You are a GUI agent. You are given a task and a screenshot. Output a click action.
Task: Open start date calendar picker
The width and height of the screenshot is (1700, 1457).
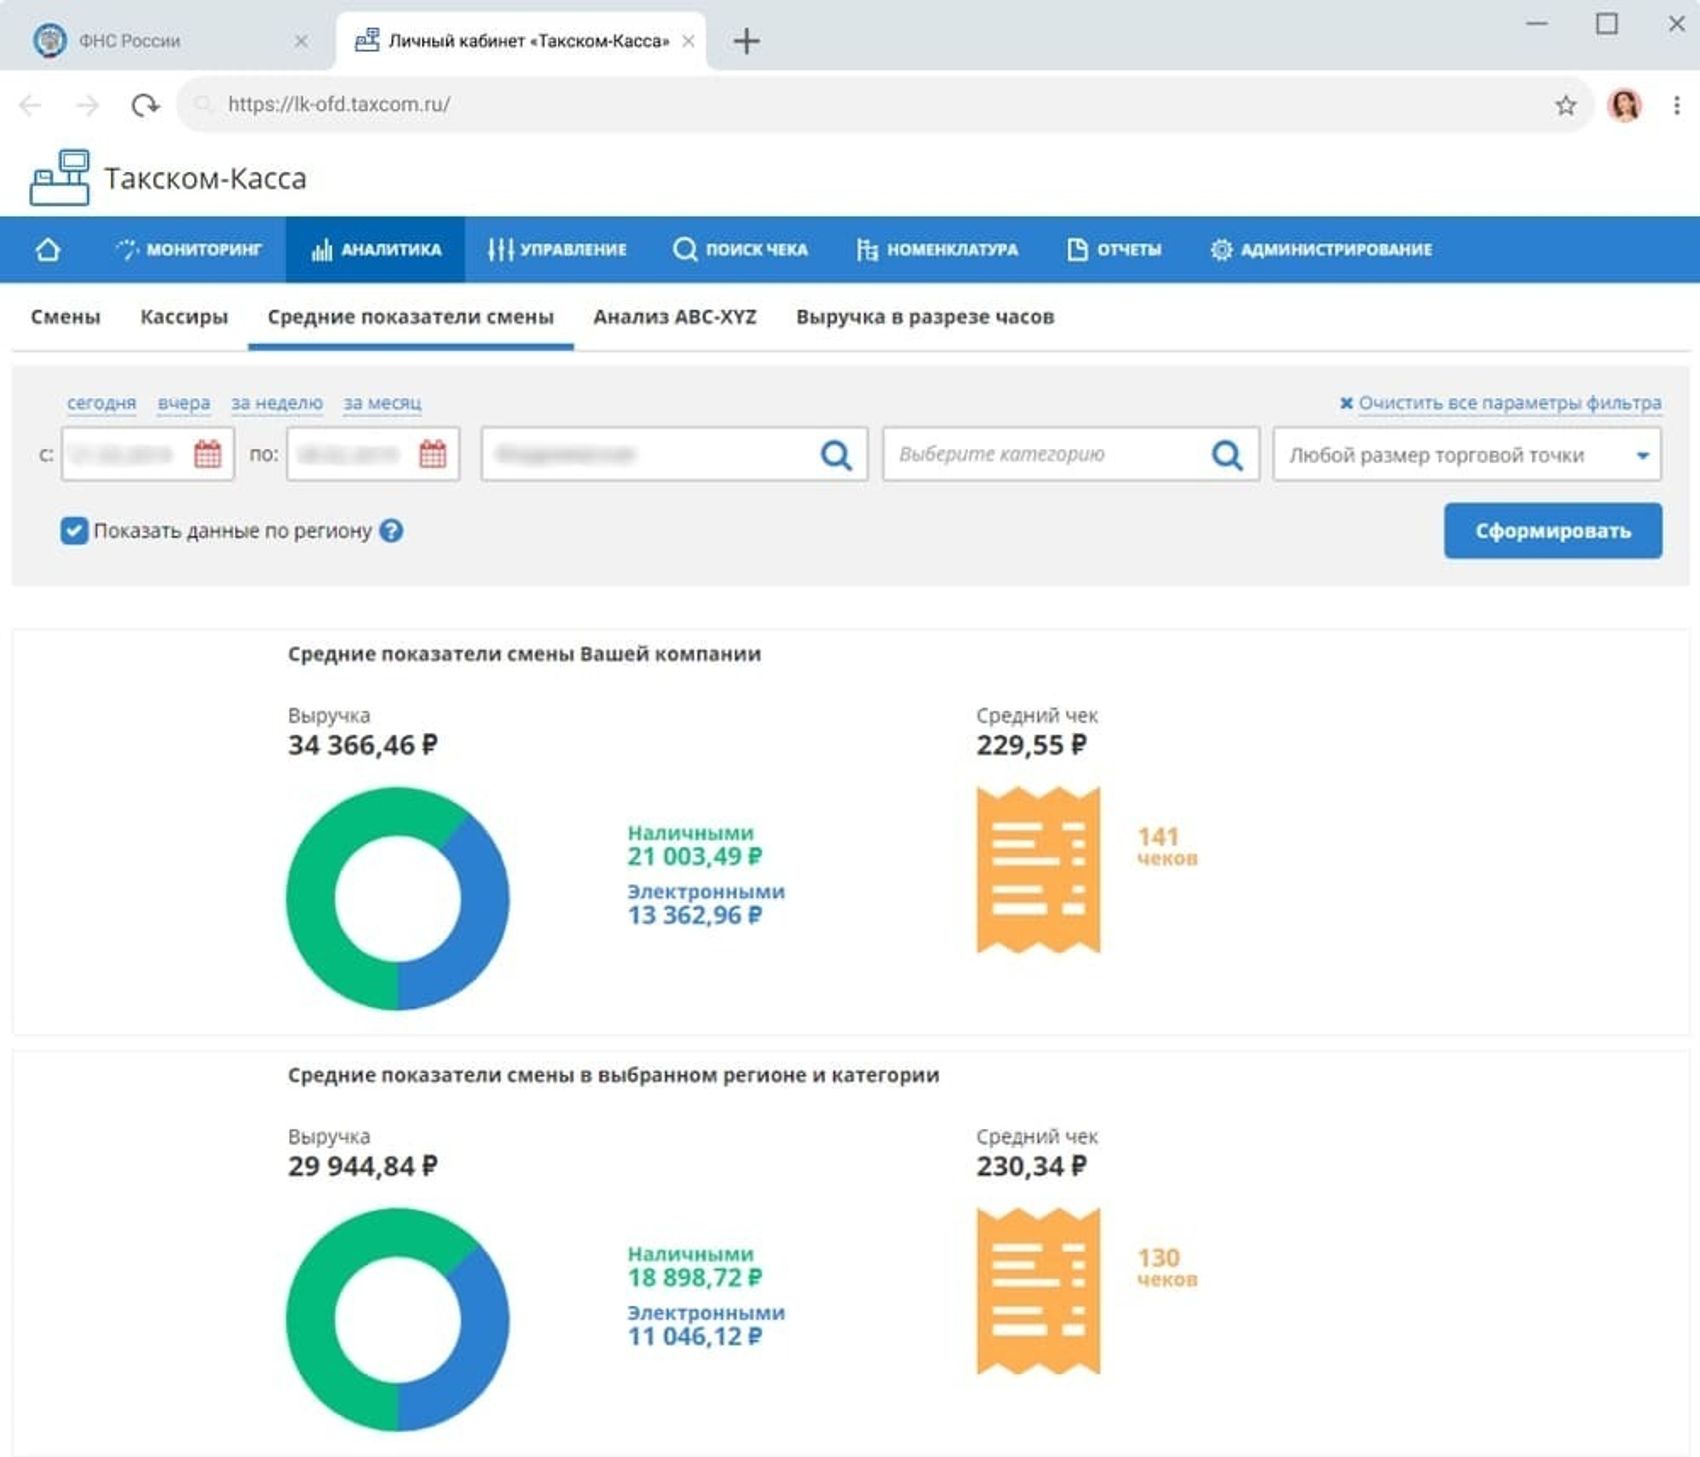point(207,454)
